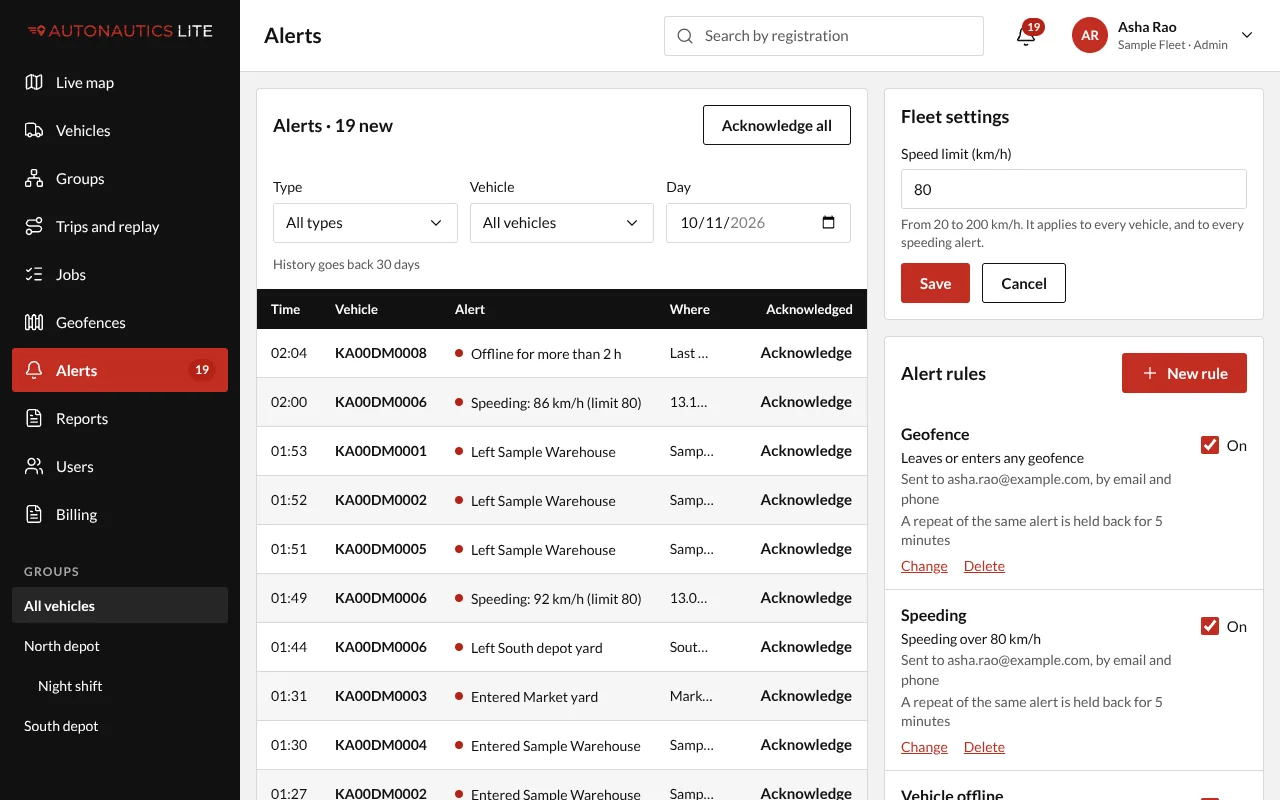1280x800 pixels.
Task: Select the North depot group
Action: tap(120, 646)
